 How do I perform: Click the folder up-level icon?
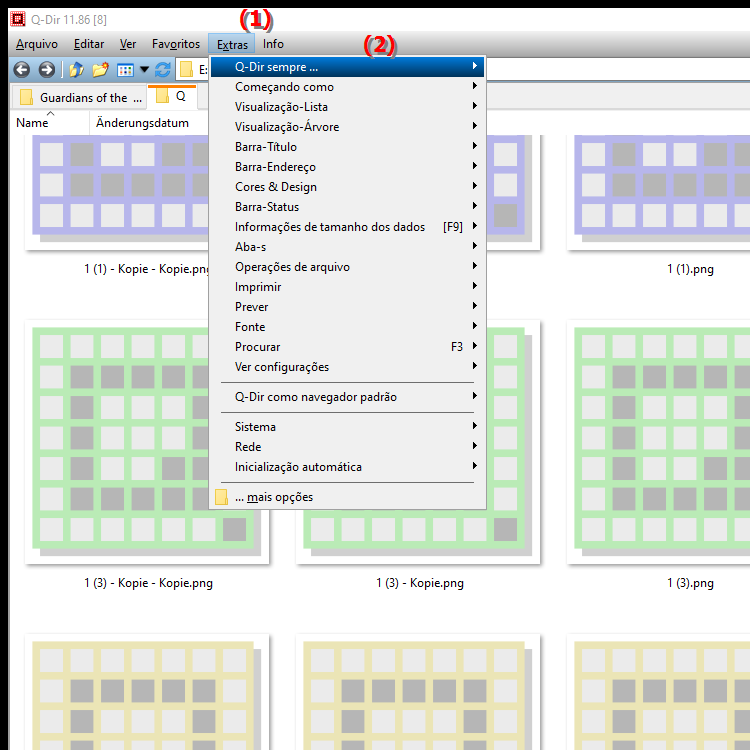point(76,70)
